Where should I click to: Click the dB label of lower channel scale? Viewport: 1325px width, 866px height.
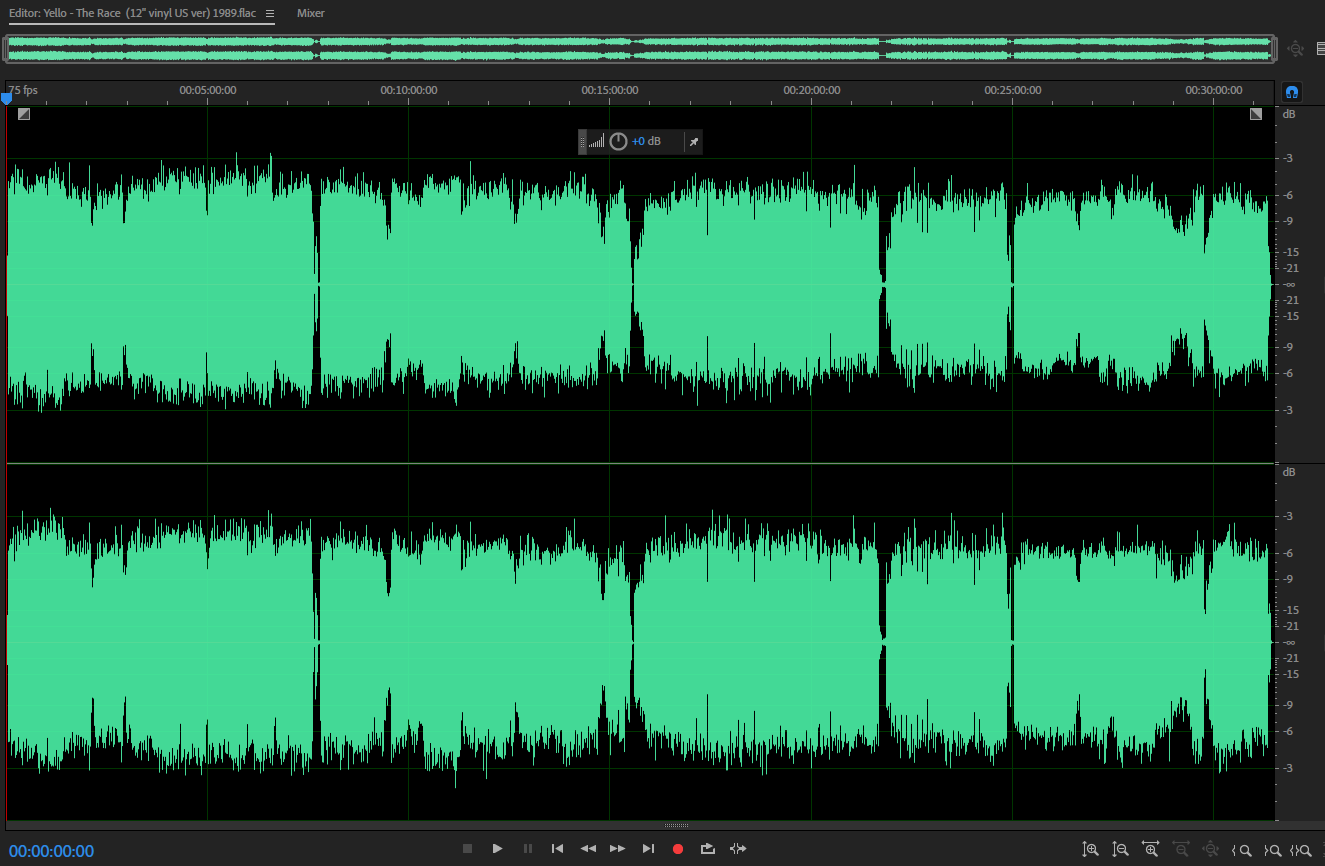click(x=1289, y=472)
